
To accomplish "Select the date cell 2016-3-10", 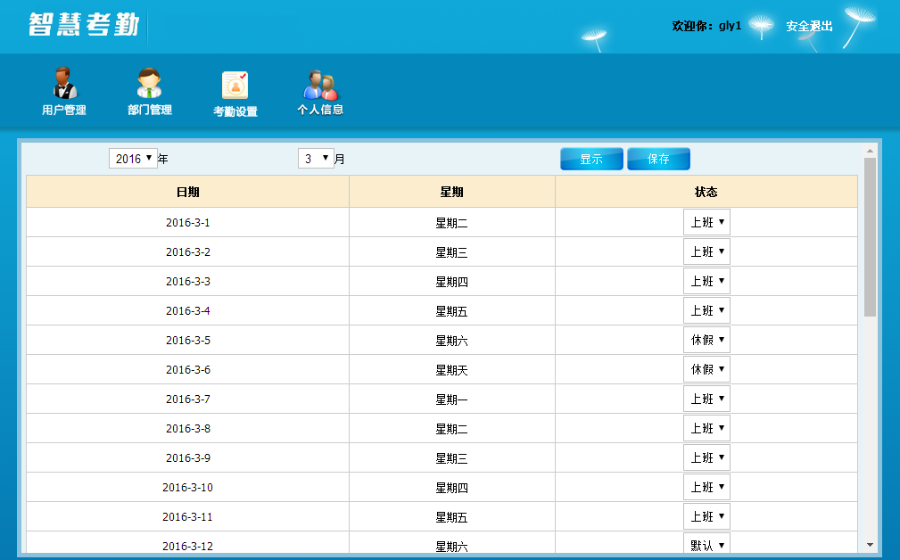I will click(x=188, y=487).
